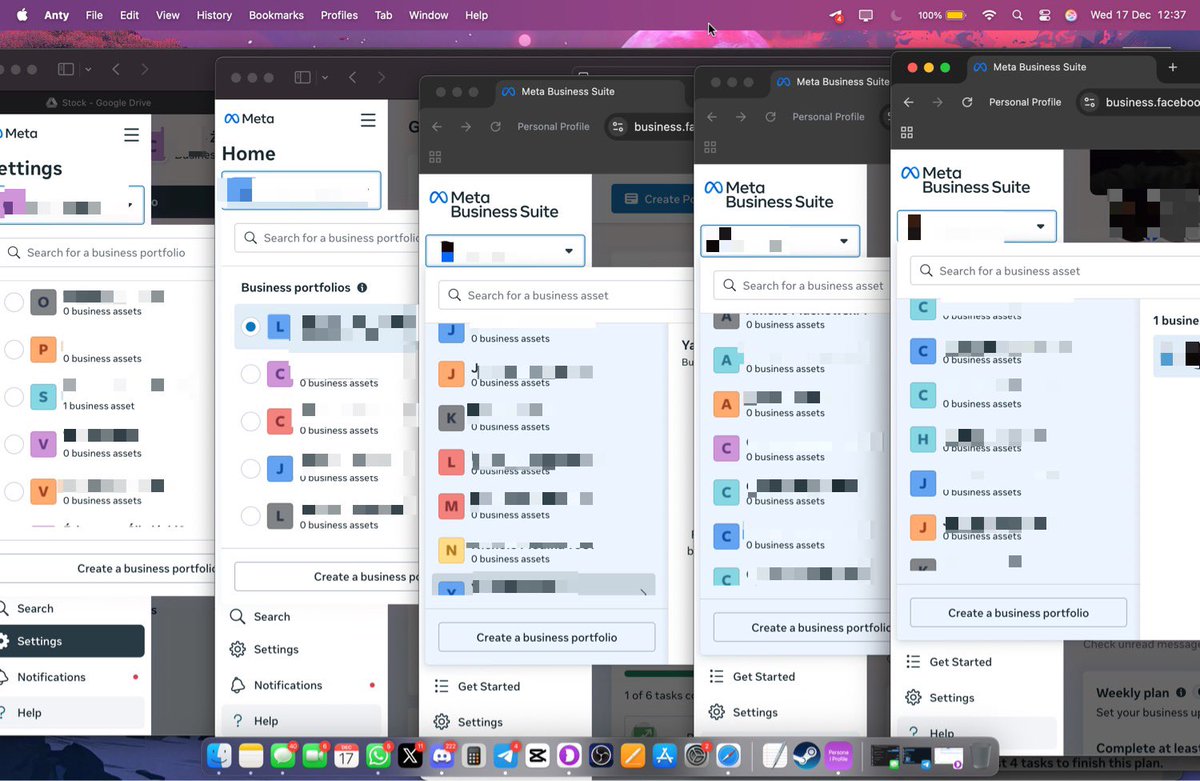Reload page in frontmost Meta Business Suite window

tap(967, 102)
